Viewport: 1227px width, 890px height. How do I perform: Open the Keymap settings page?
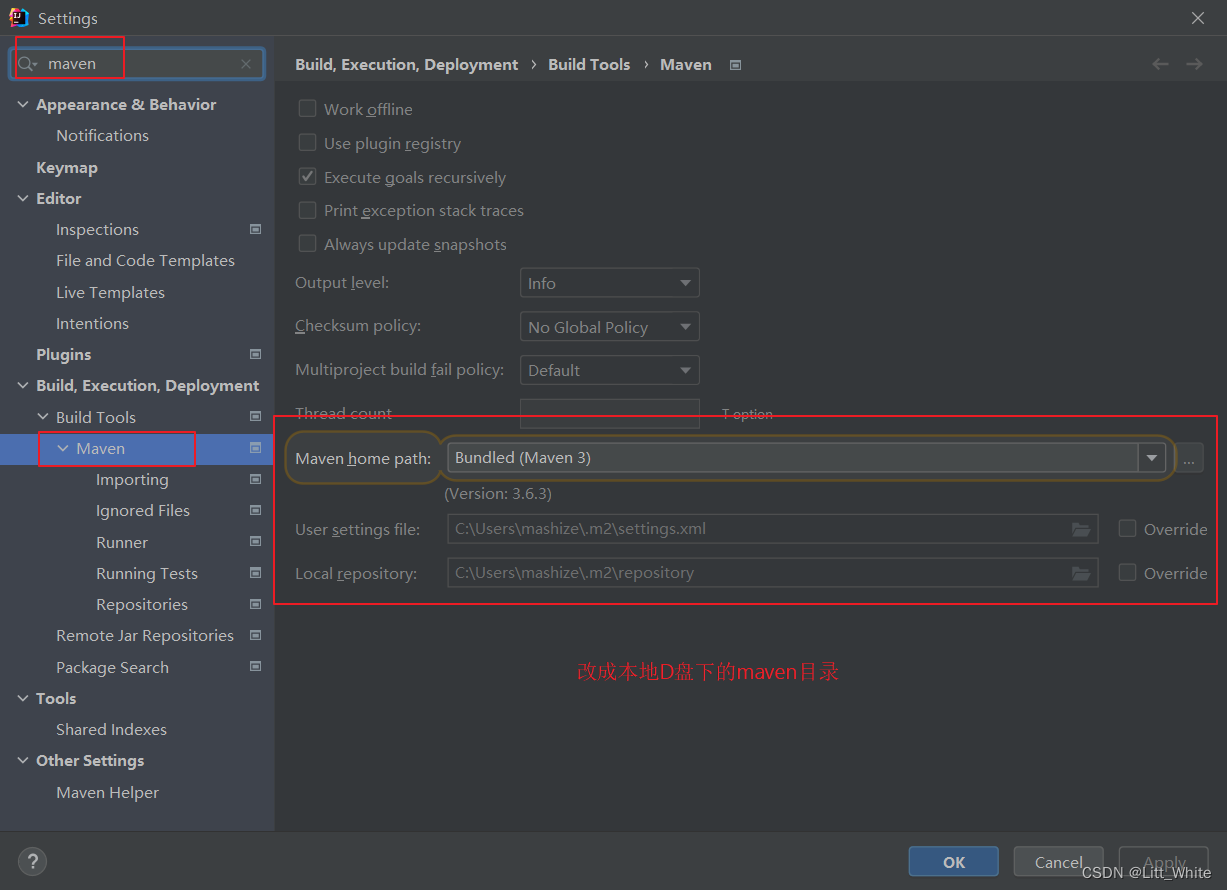[x=67, y=168]
